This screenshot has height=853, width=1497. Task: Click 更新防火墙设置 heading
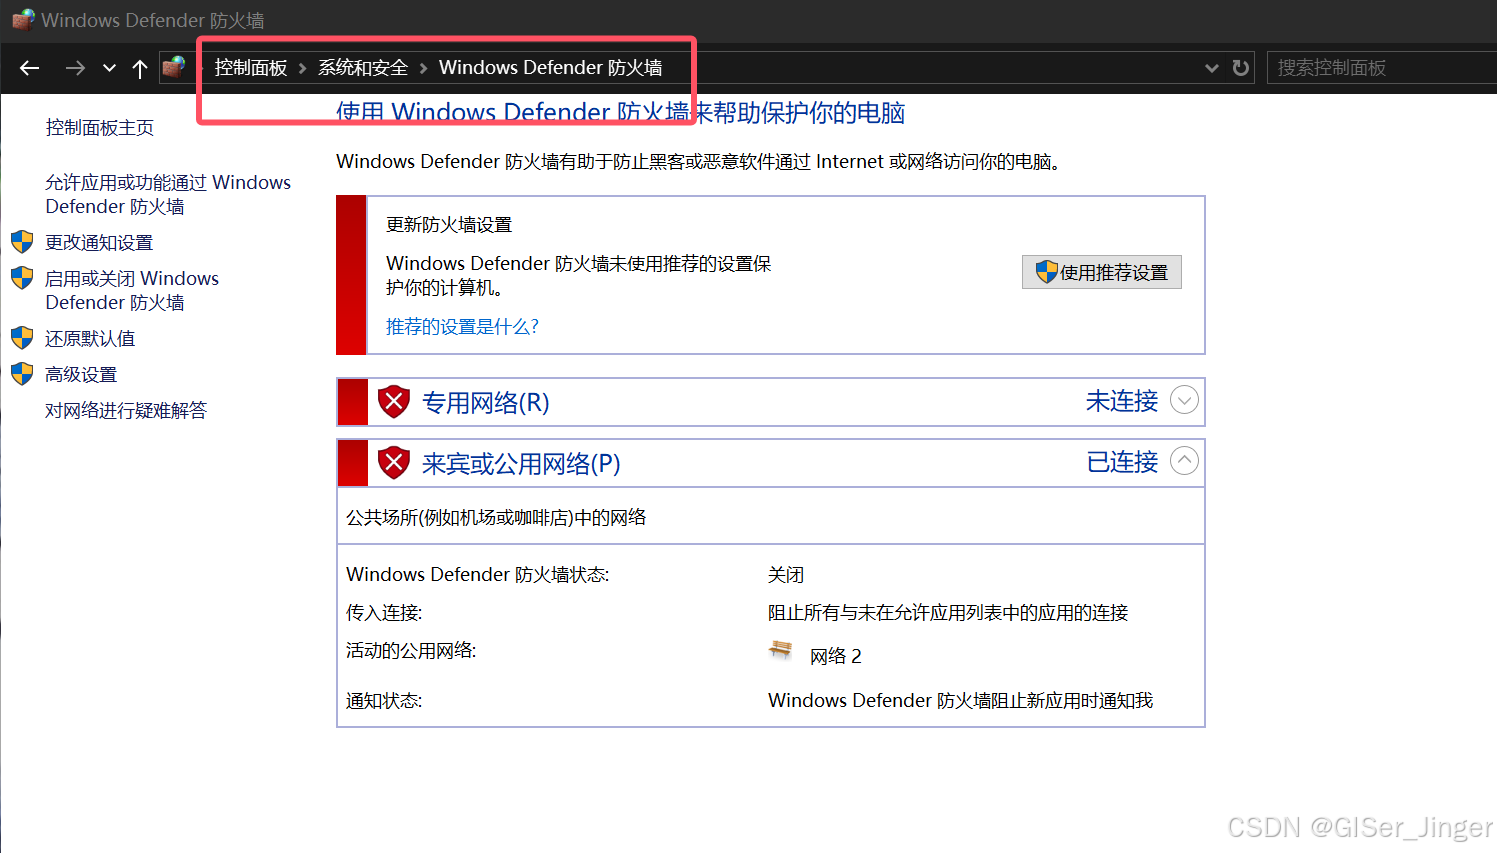[x=449, y=225]
